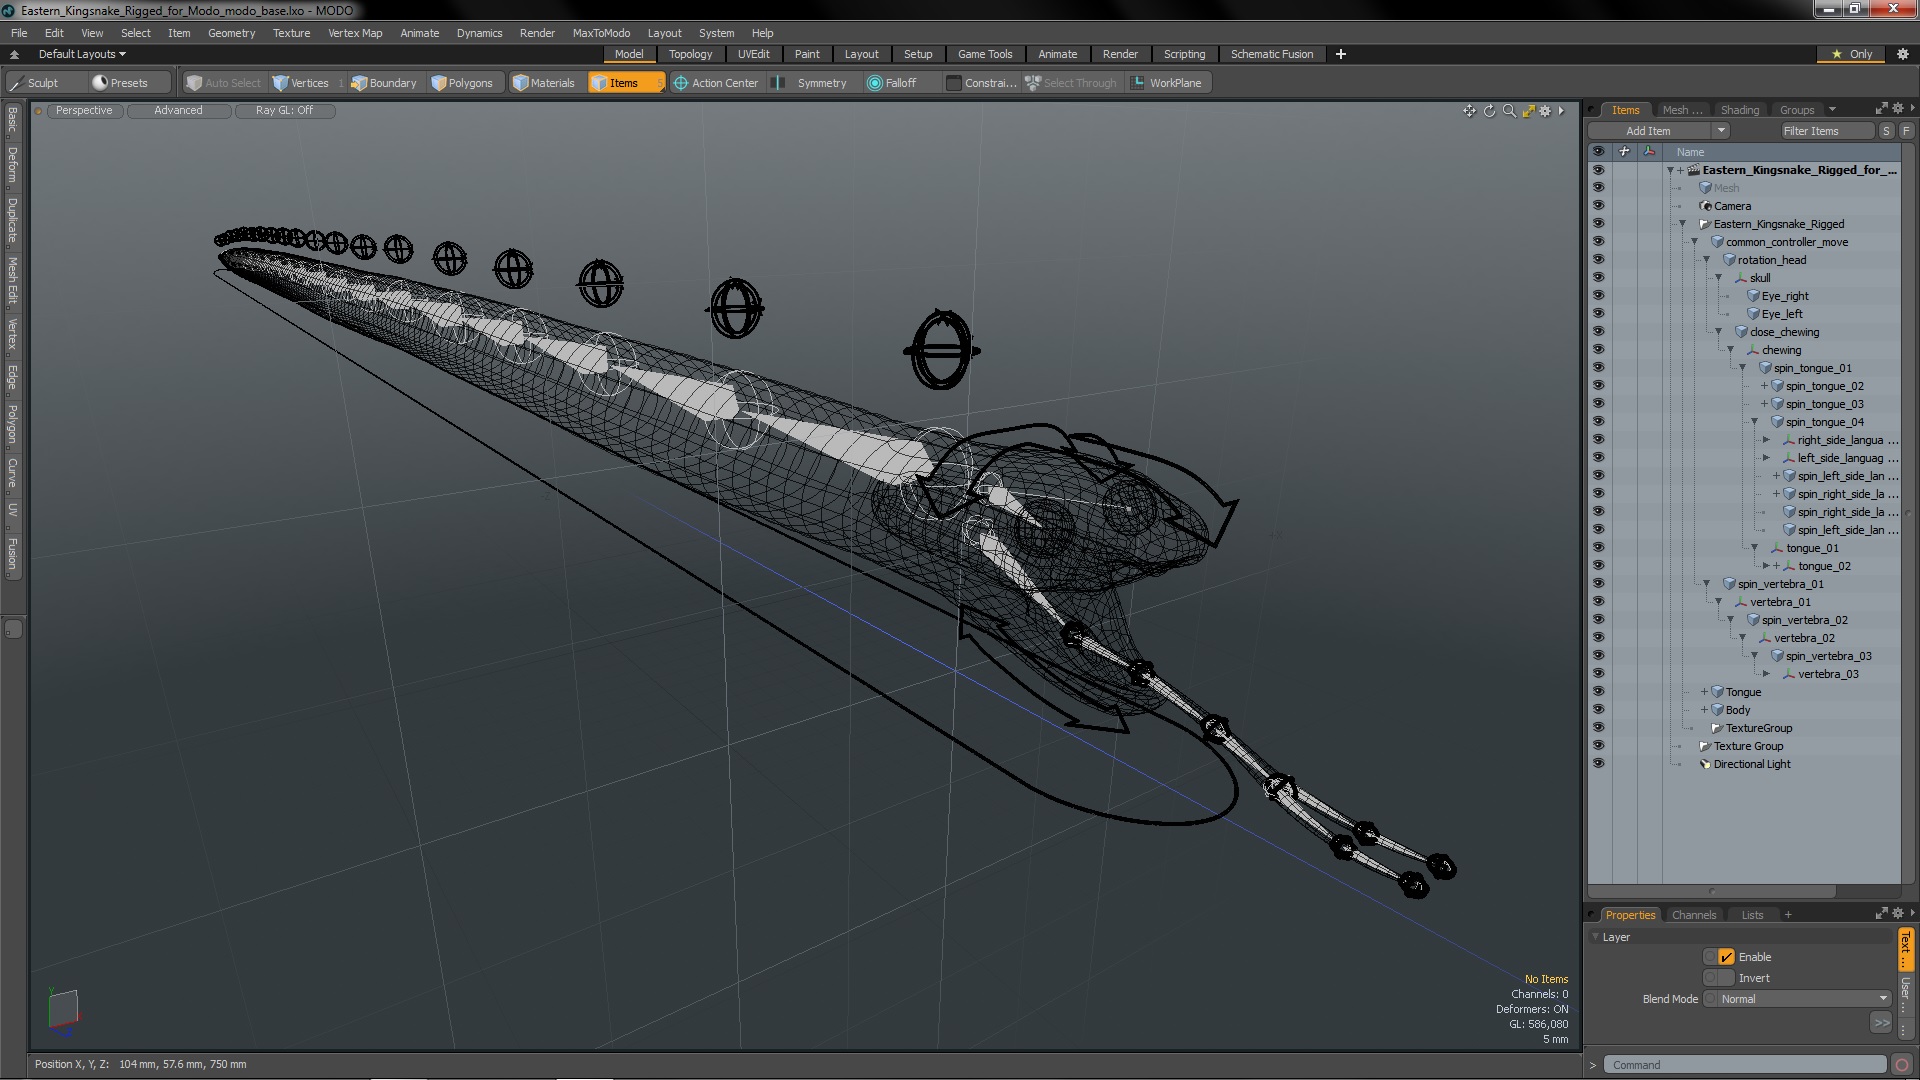Open Items panel gear settings
Screen dimensions: 1920x1080
click(x=1897, y=109)
